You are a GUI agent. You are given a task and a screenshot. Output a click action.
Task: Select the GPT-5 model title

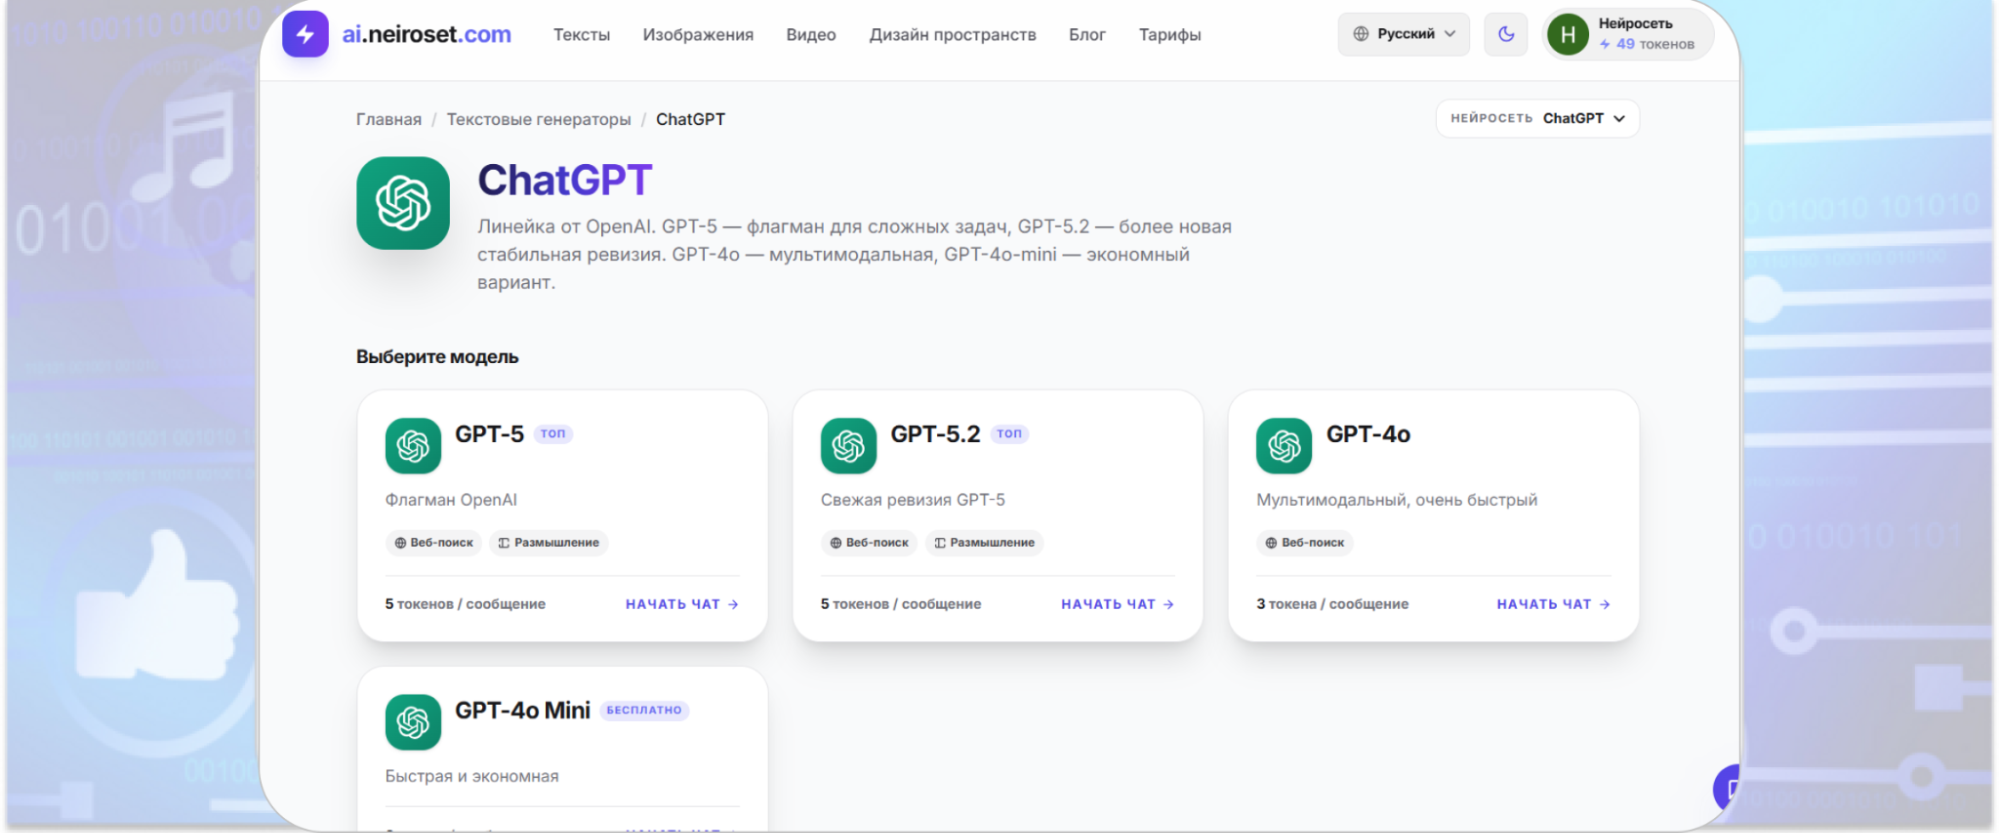489,434
